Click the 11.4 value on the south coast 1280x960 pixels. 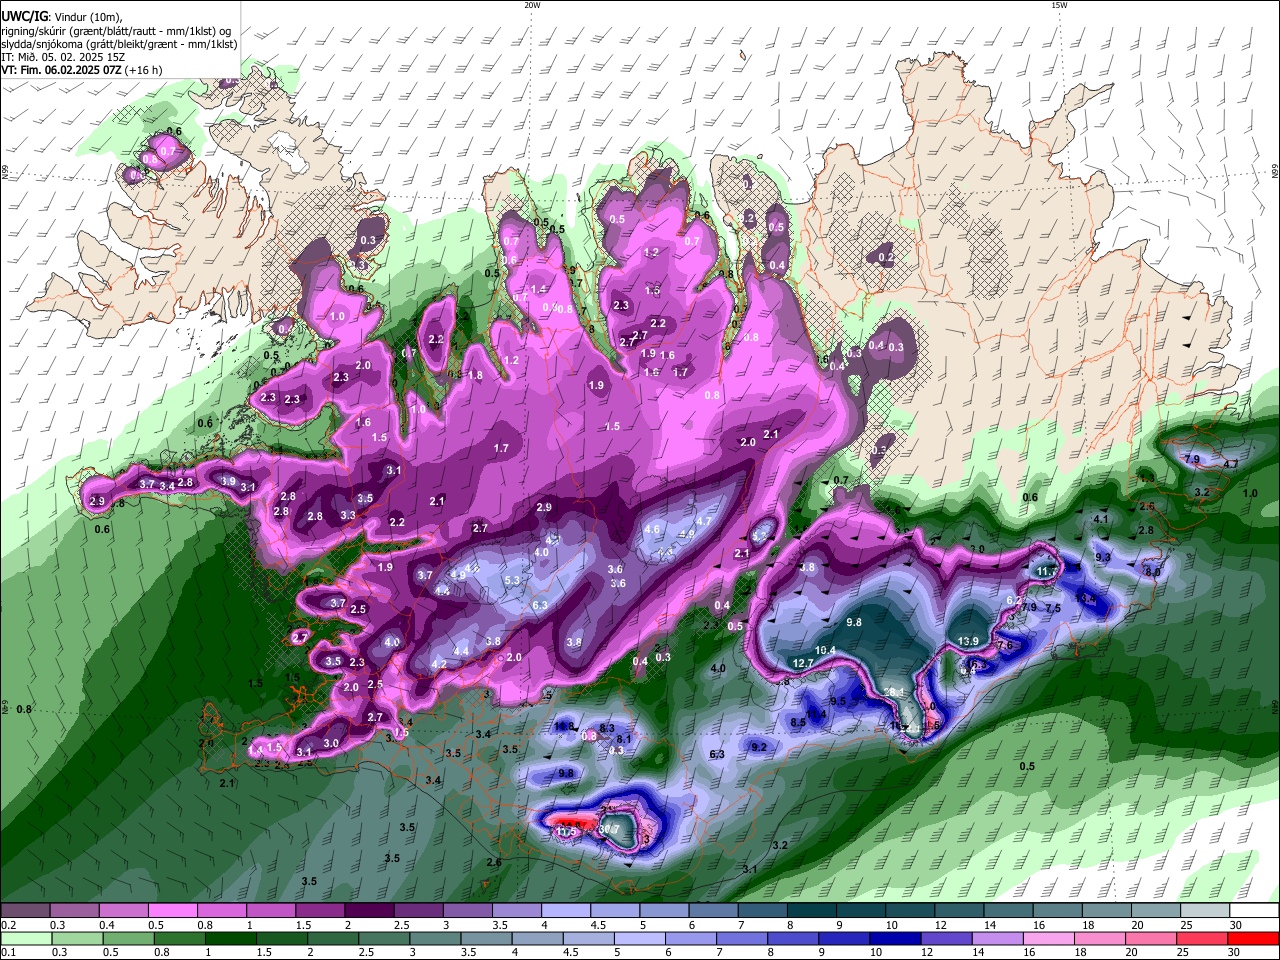click(817, 714)
